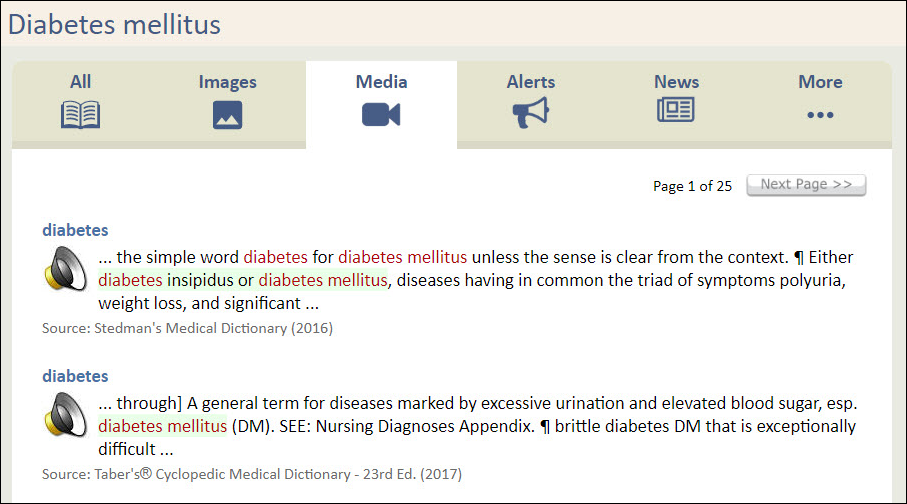Expand the More tab options
Screen dimensions: 907x504
point(820,82)
